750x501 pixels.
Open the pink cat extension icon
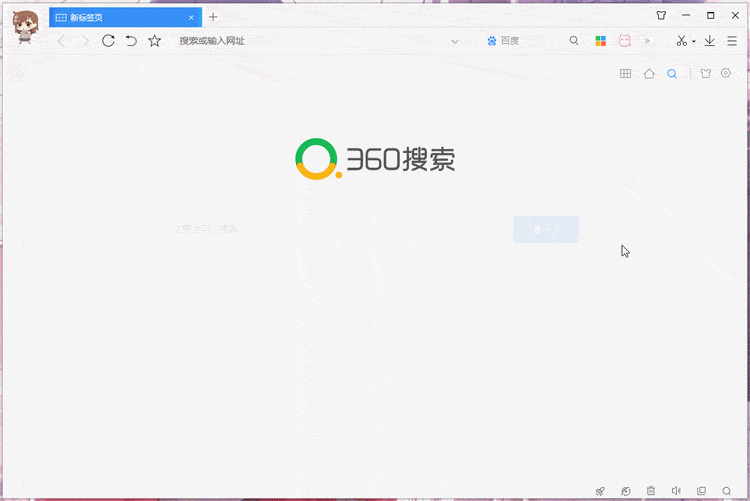tap(625, 41)
